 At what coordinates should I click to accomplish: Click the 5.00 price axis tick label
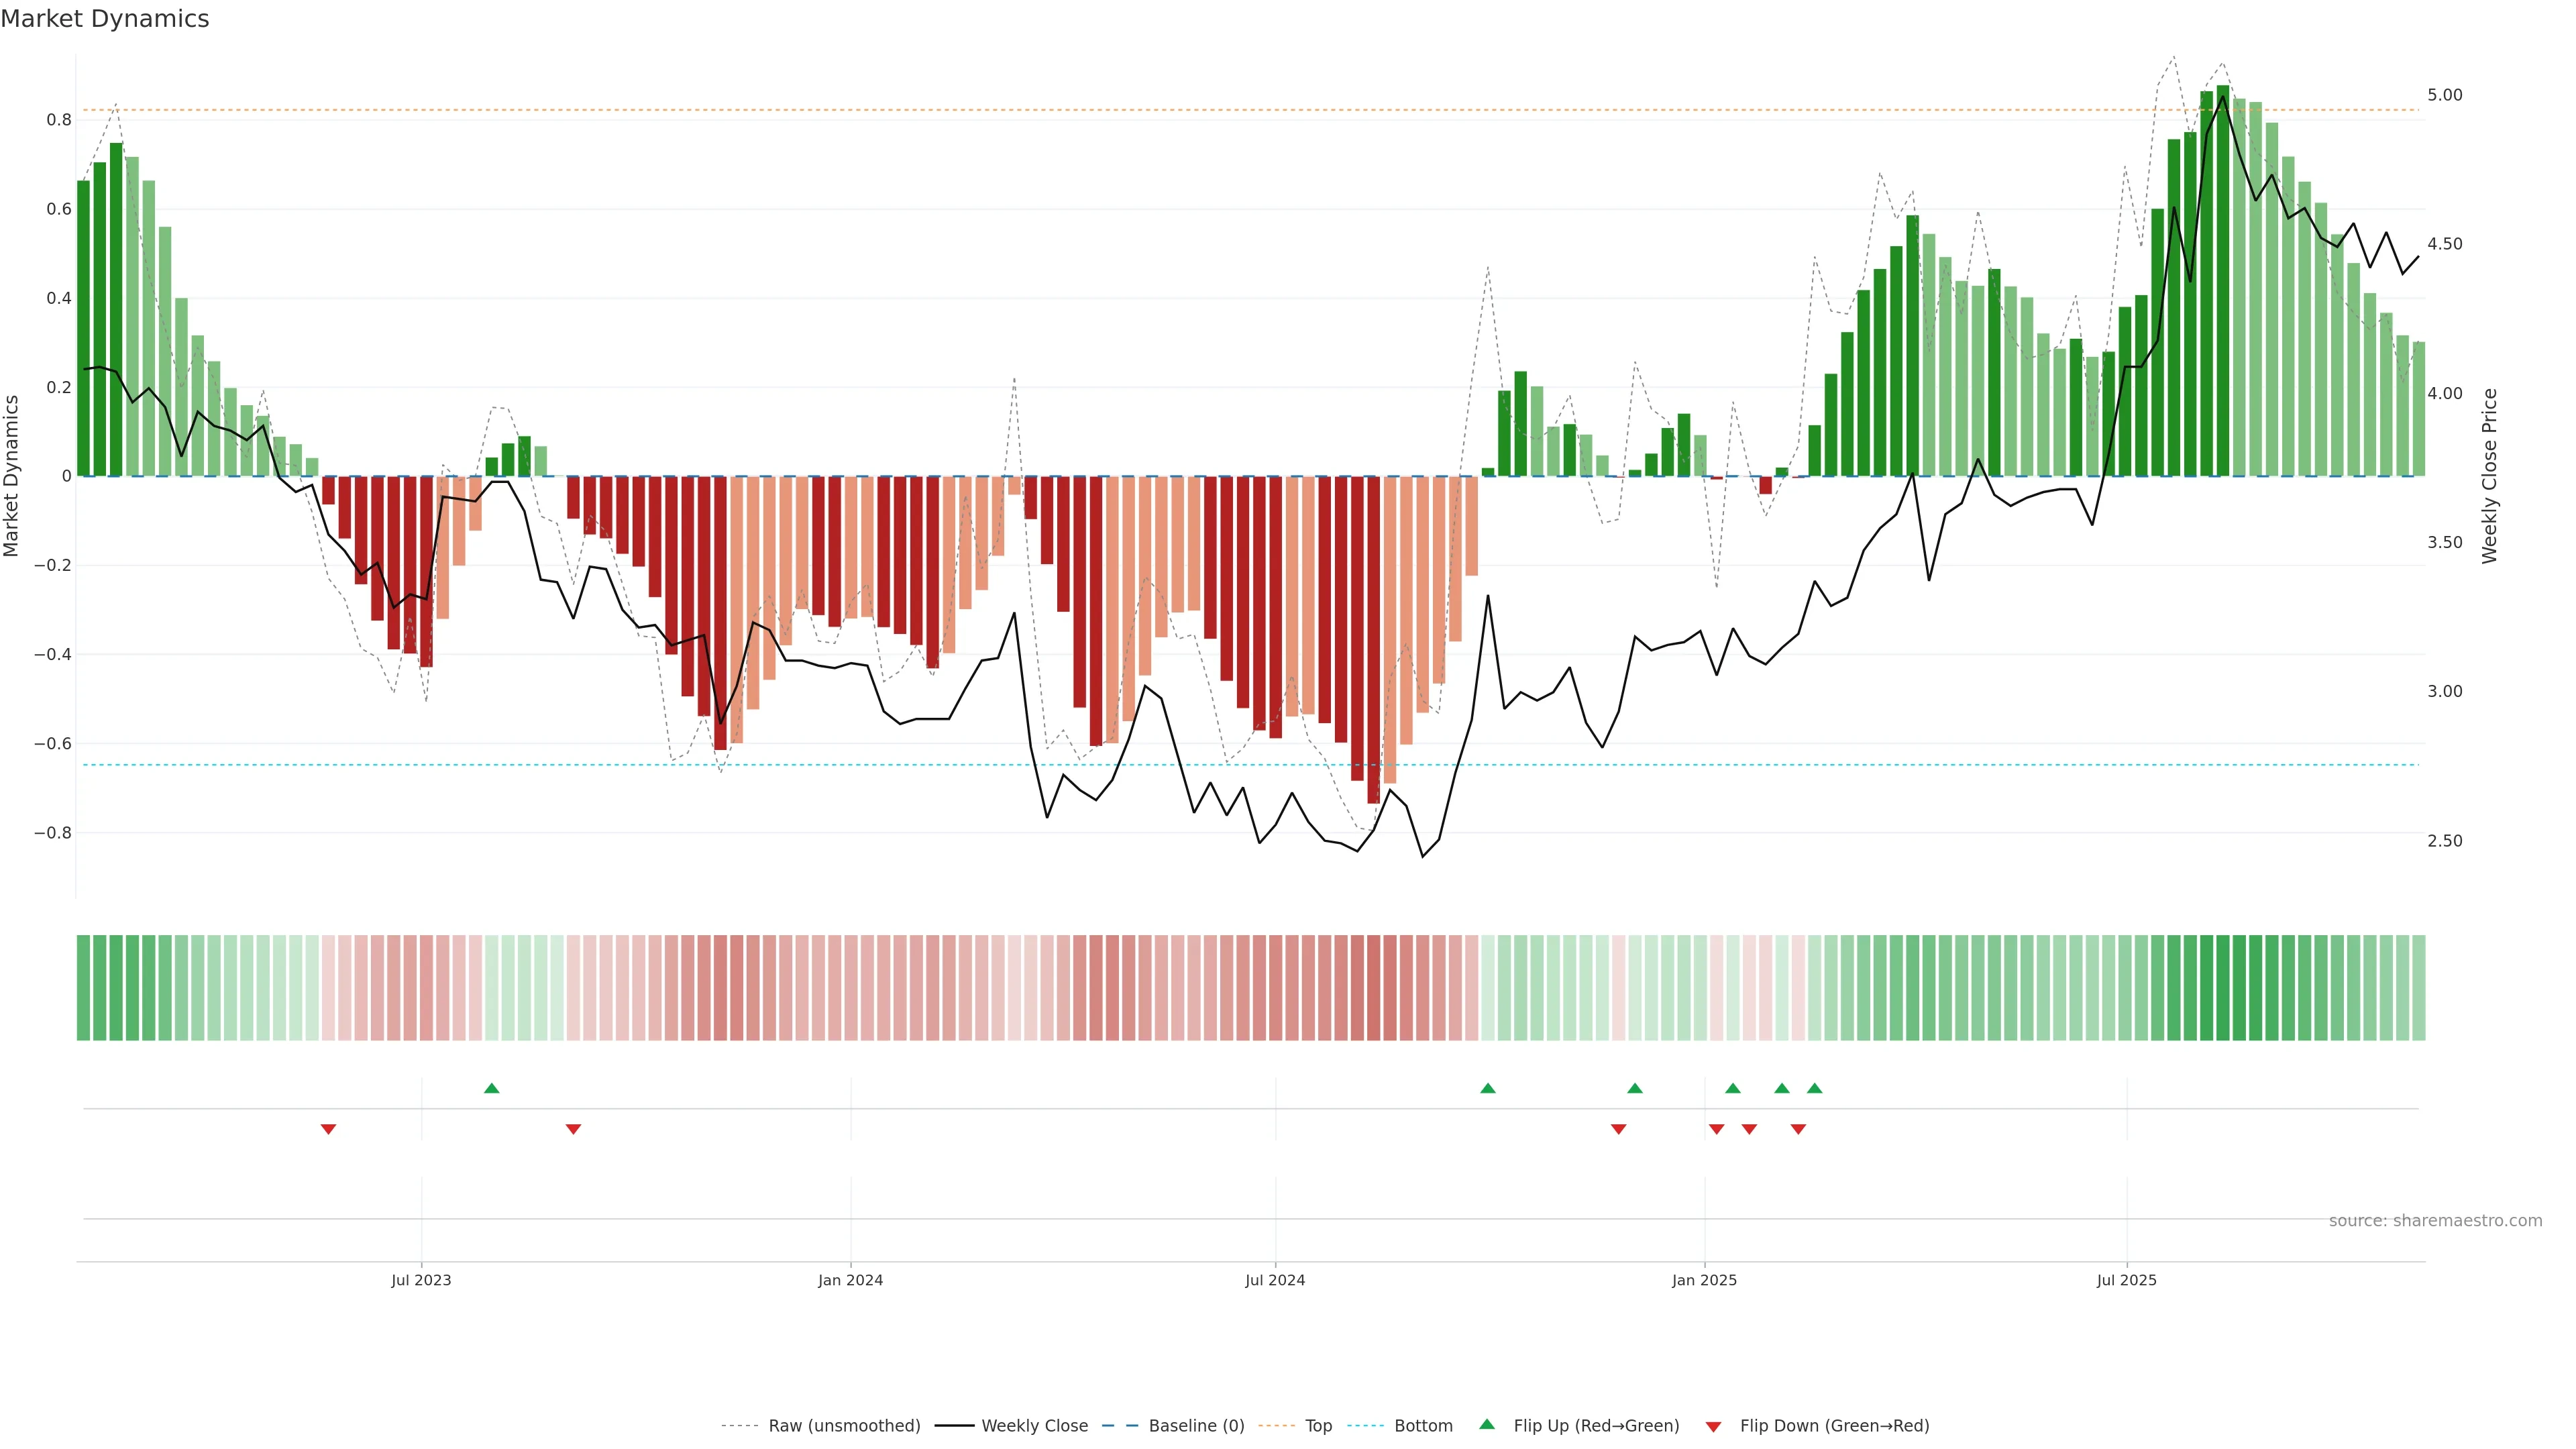2444,95
